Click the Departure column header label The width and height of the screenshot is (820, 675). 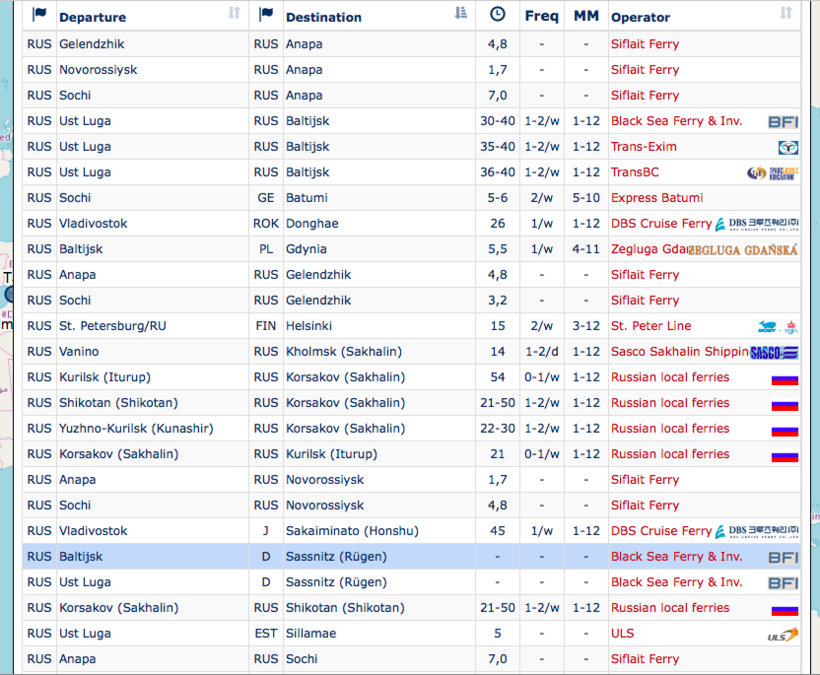pyautogui.click(x=93, y=17)
